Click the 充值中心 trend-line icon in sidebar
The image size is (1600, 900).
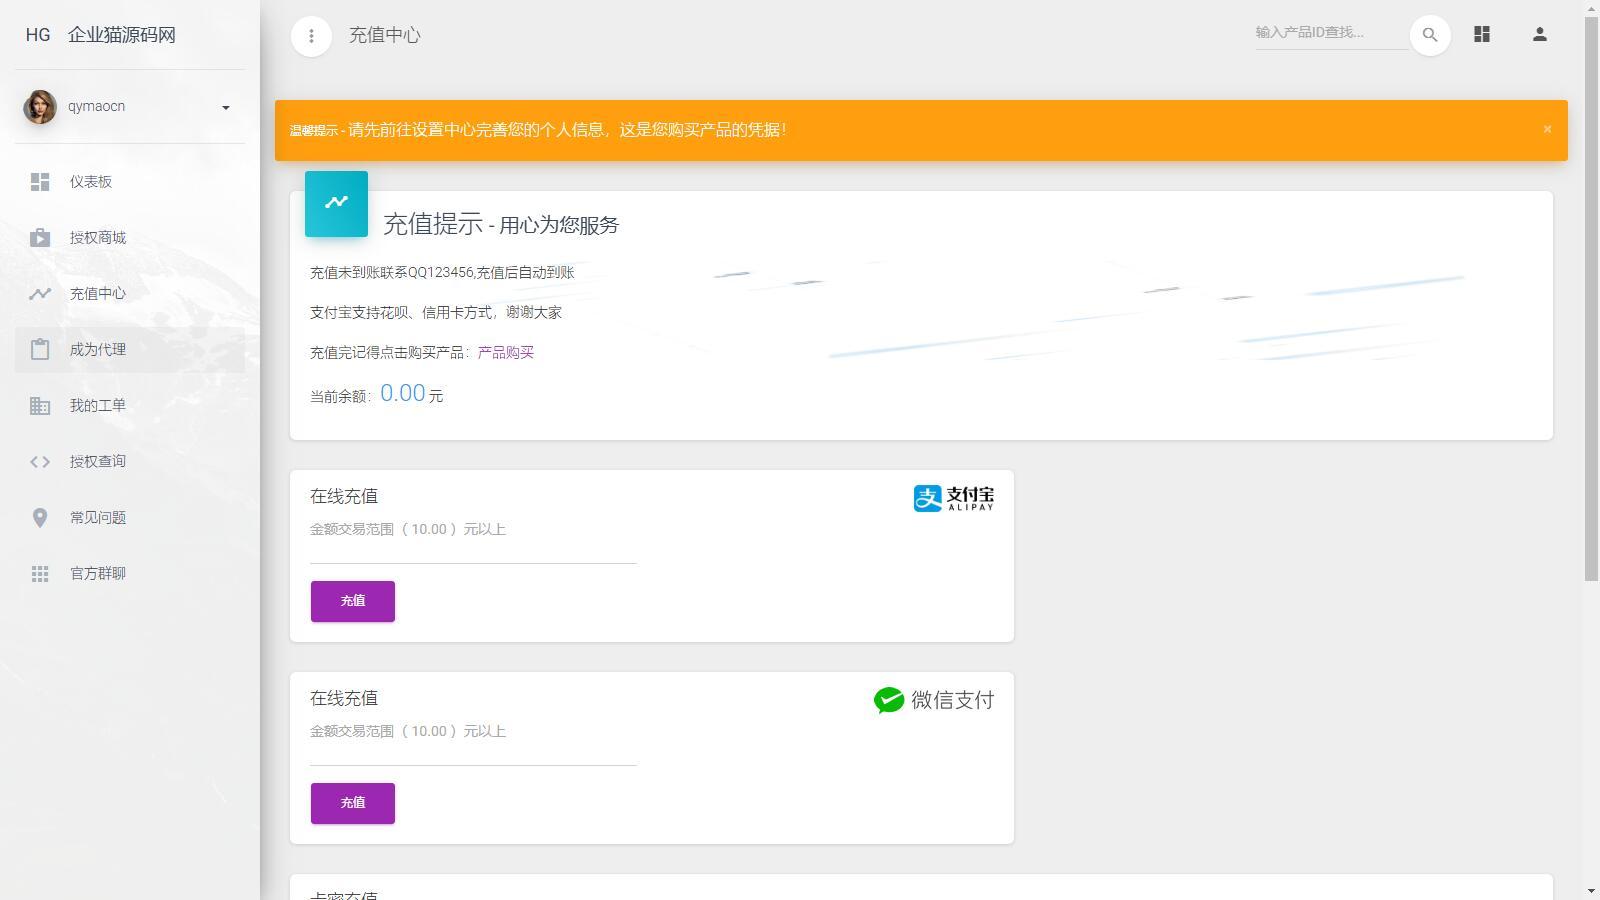40,294
